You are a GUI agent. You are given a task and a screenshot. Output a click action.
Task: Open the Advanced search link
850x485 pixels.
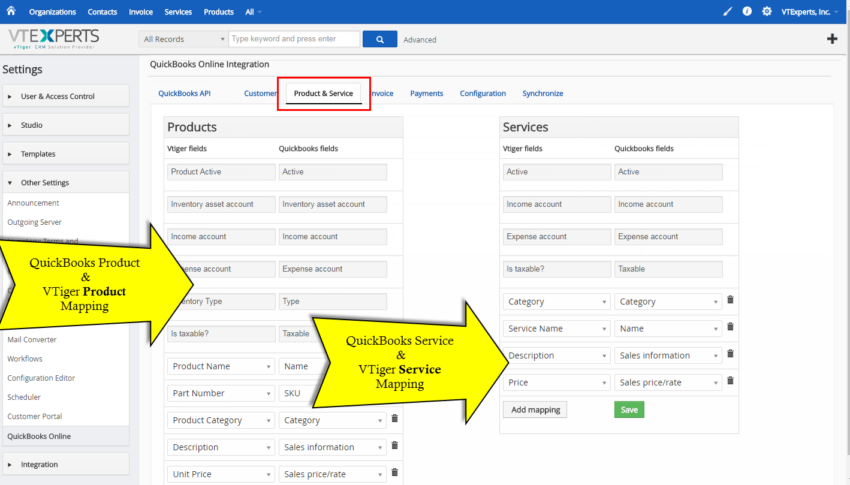coord(420,40)
